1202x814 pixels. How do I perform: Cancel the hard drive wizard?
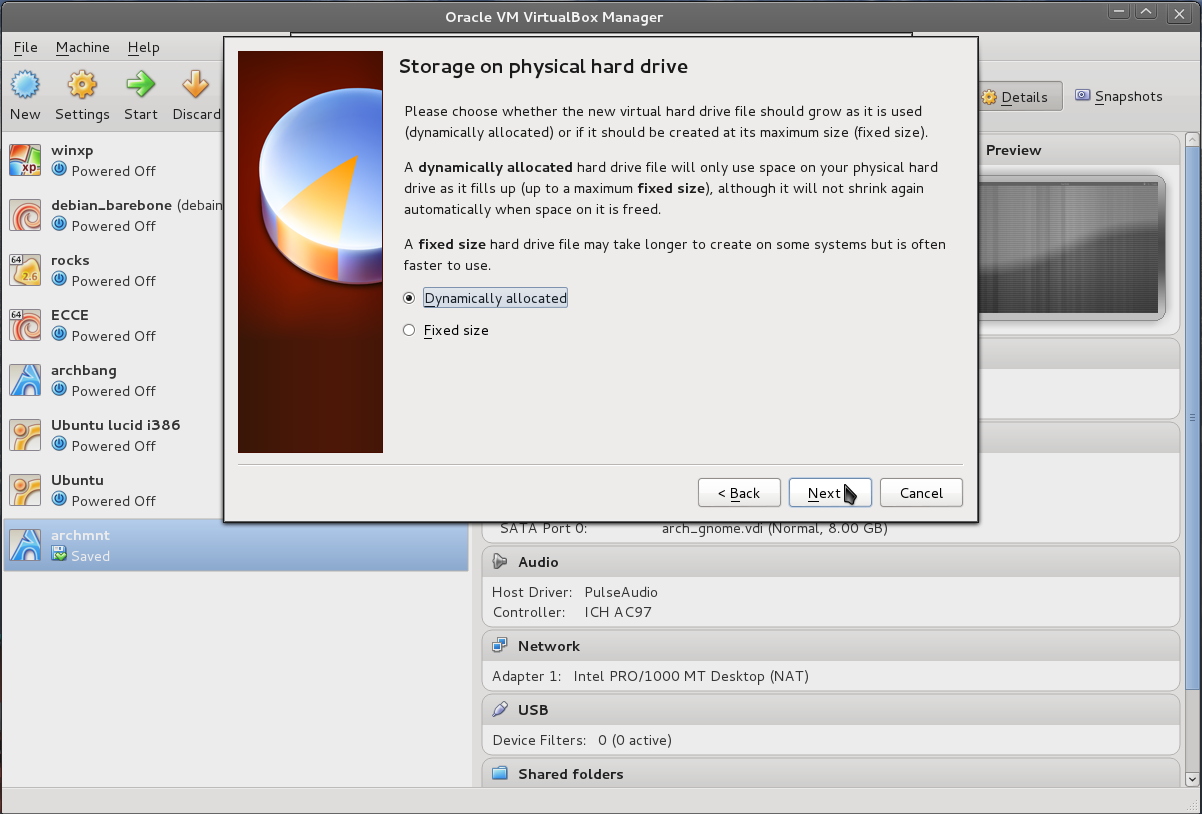coord(920,492)
